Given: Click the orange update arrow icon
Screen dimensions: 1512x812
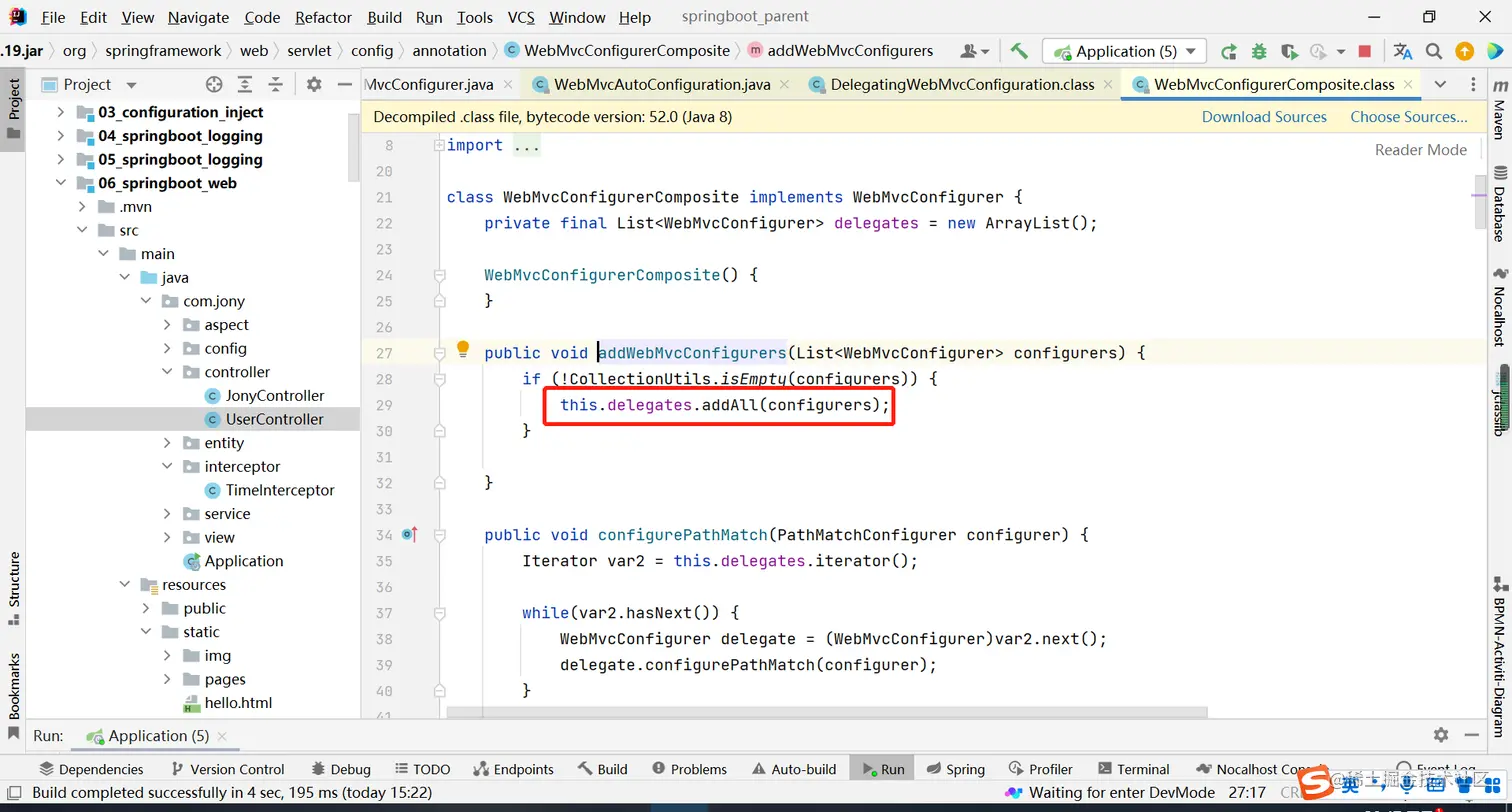Looking at the screenshot, I should [1464, 51].
